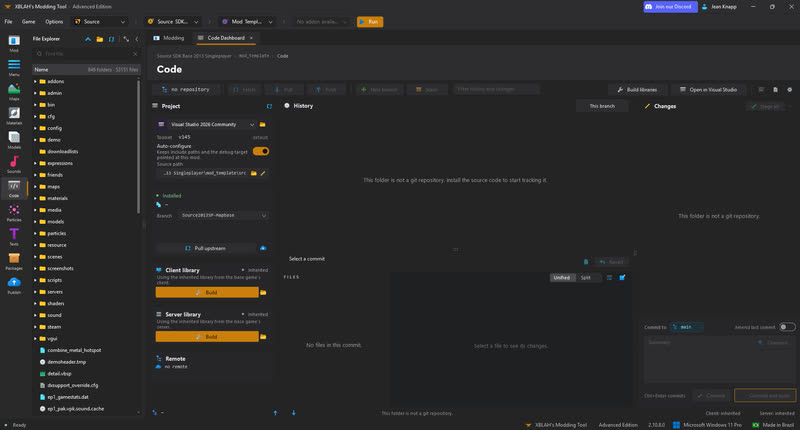Expand the materials folder

tap(35, 198)
